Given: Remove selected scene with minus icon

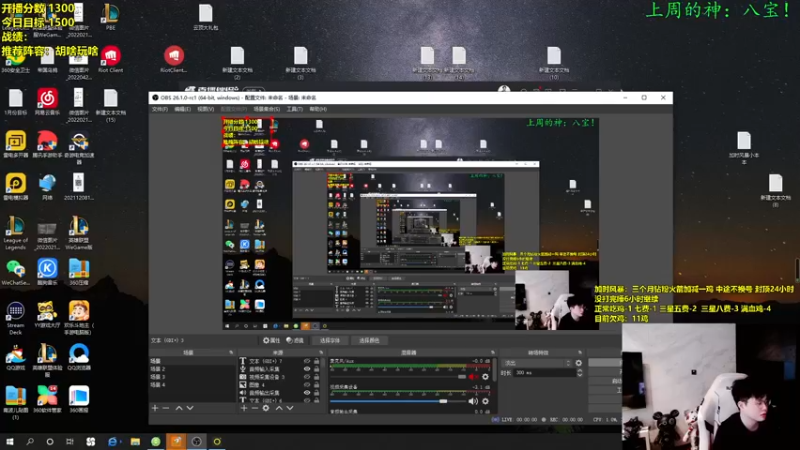Looking at the screenshot, I should coord(166,408).
